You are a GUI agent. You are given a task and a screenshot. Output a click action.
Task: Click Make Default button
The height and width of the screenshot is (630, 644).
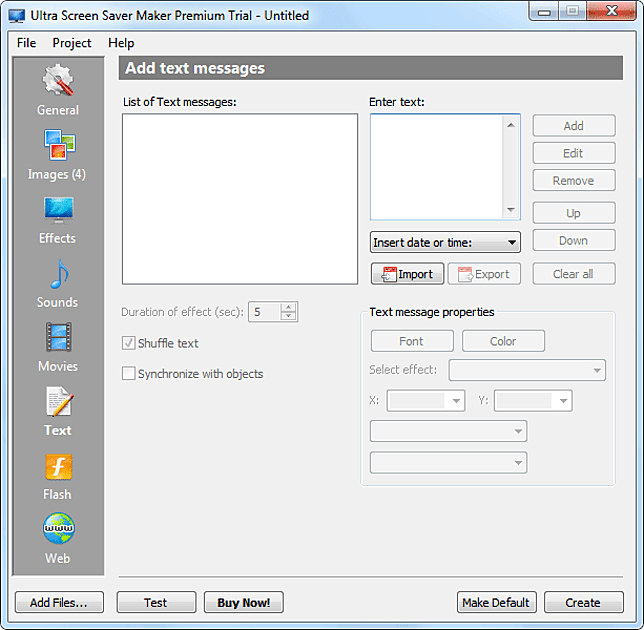tap(497, 602)
